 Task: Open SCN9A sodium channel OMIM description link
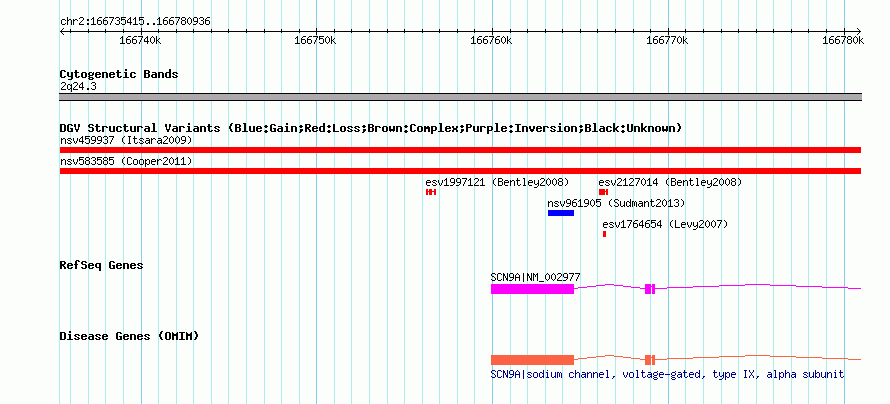667,374
